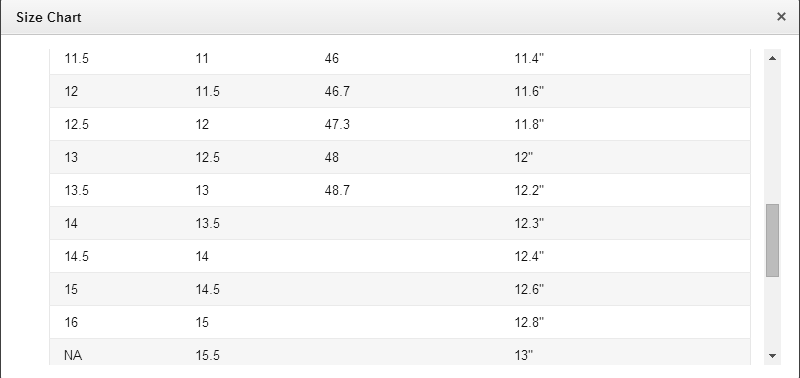Screen dimensions: 800x378
Task: Select the 14.5 cell in first column
Action: point(77,256)
